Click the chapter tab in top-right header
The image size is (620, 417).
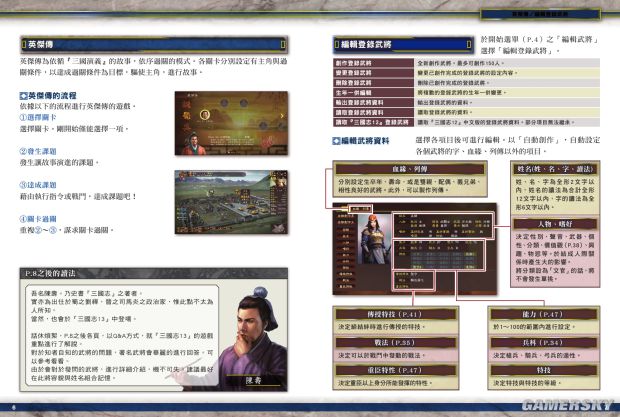[540, 14]
